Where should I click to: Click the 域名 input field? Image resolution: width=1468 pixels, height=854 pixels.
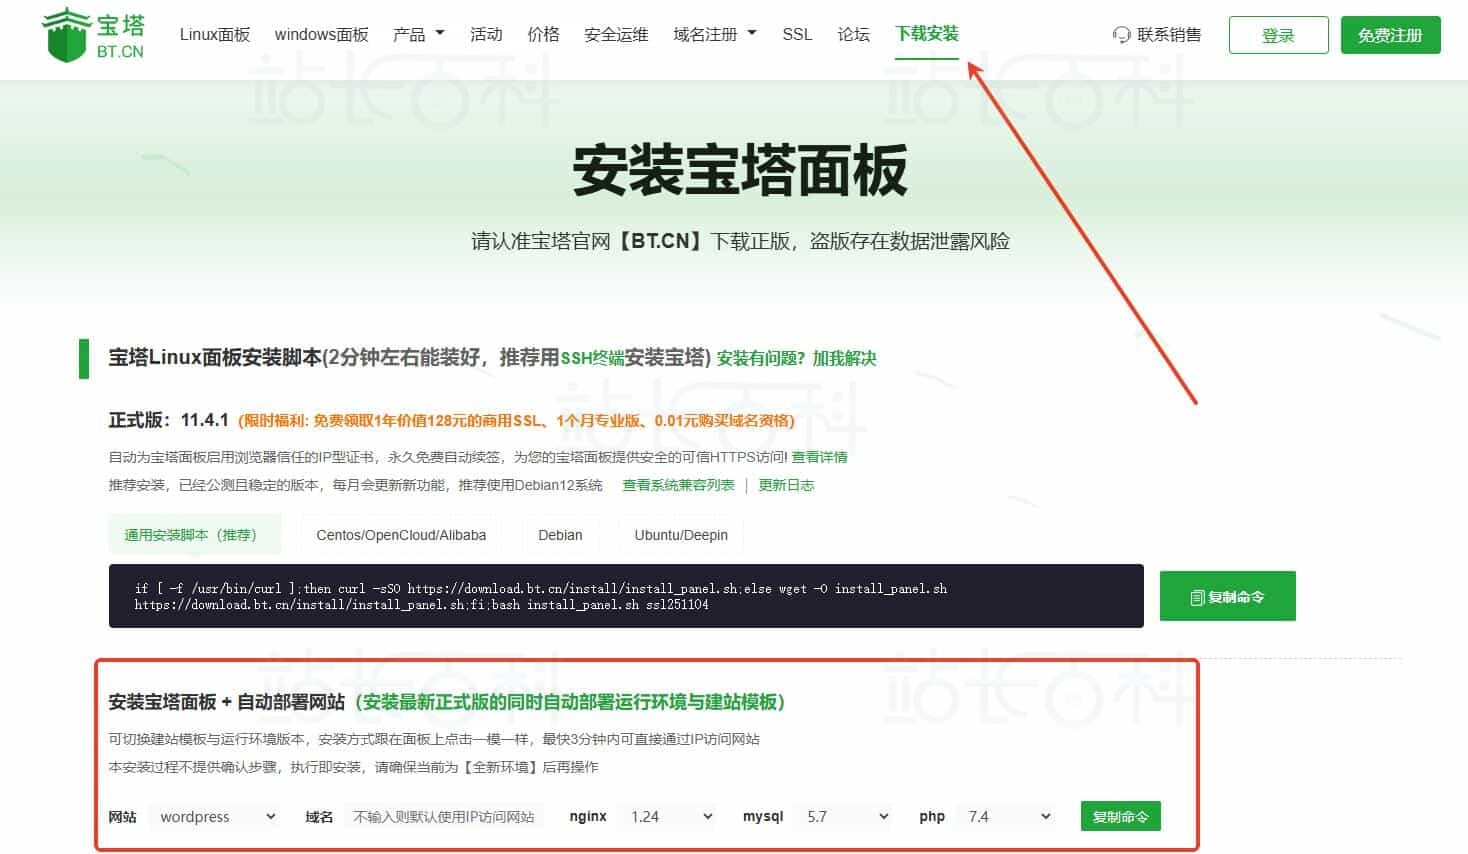[x=444, y=816]
